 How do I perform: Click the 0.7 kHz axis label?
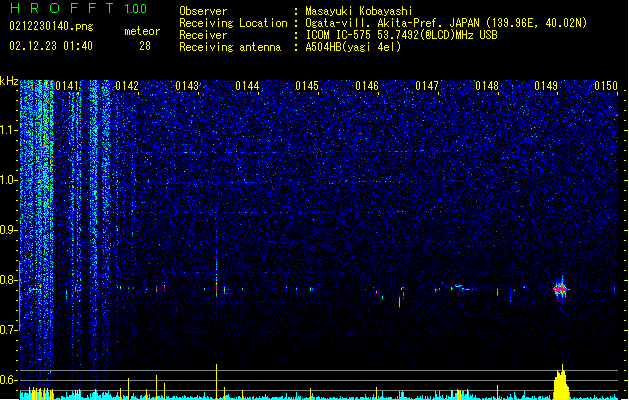pyautogui.click(x=8, y=330)
